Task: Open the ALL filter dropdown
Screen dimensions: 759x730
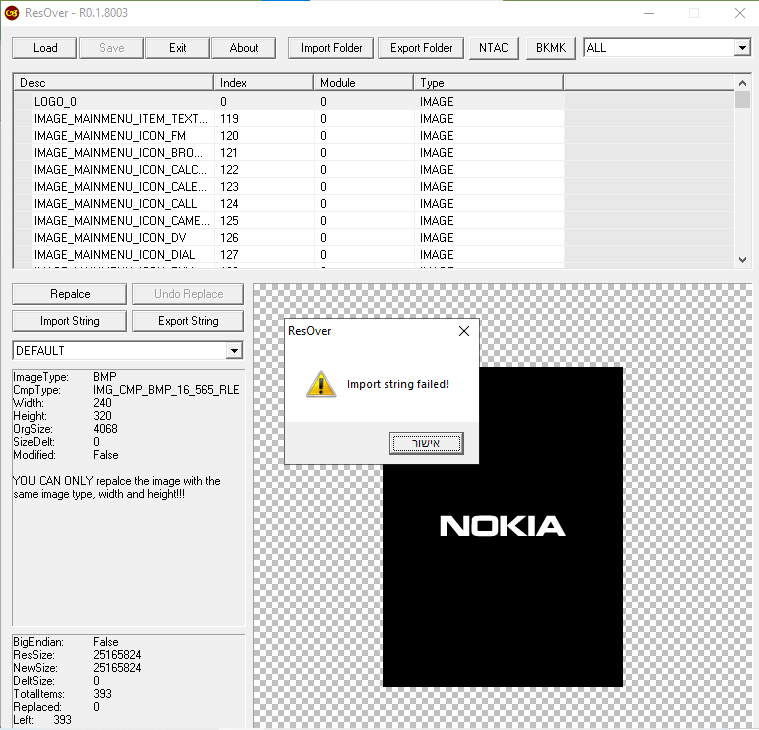Action: (x=742, y=48)
